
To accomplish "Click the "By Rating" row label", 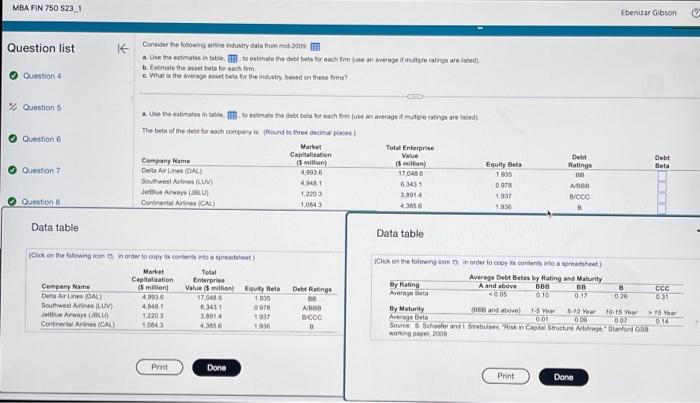I will pos(404,284).
